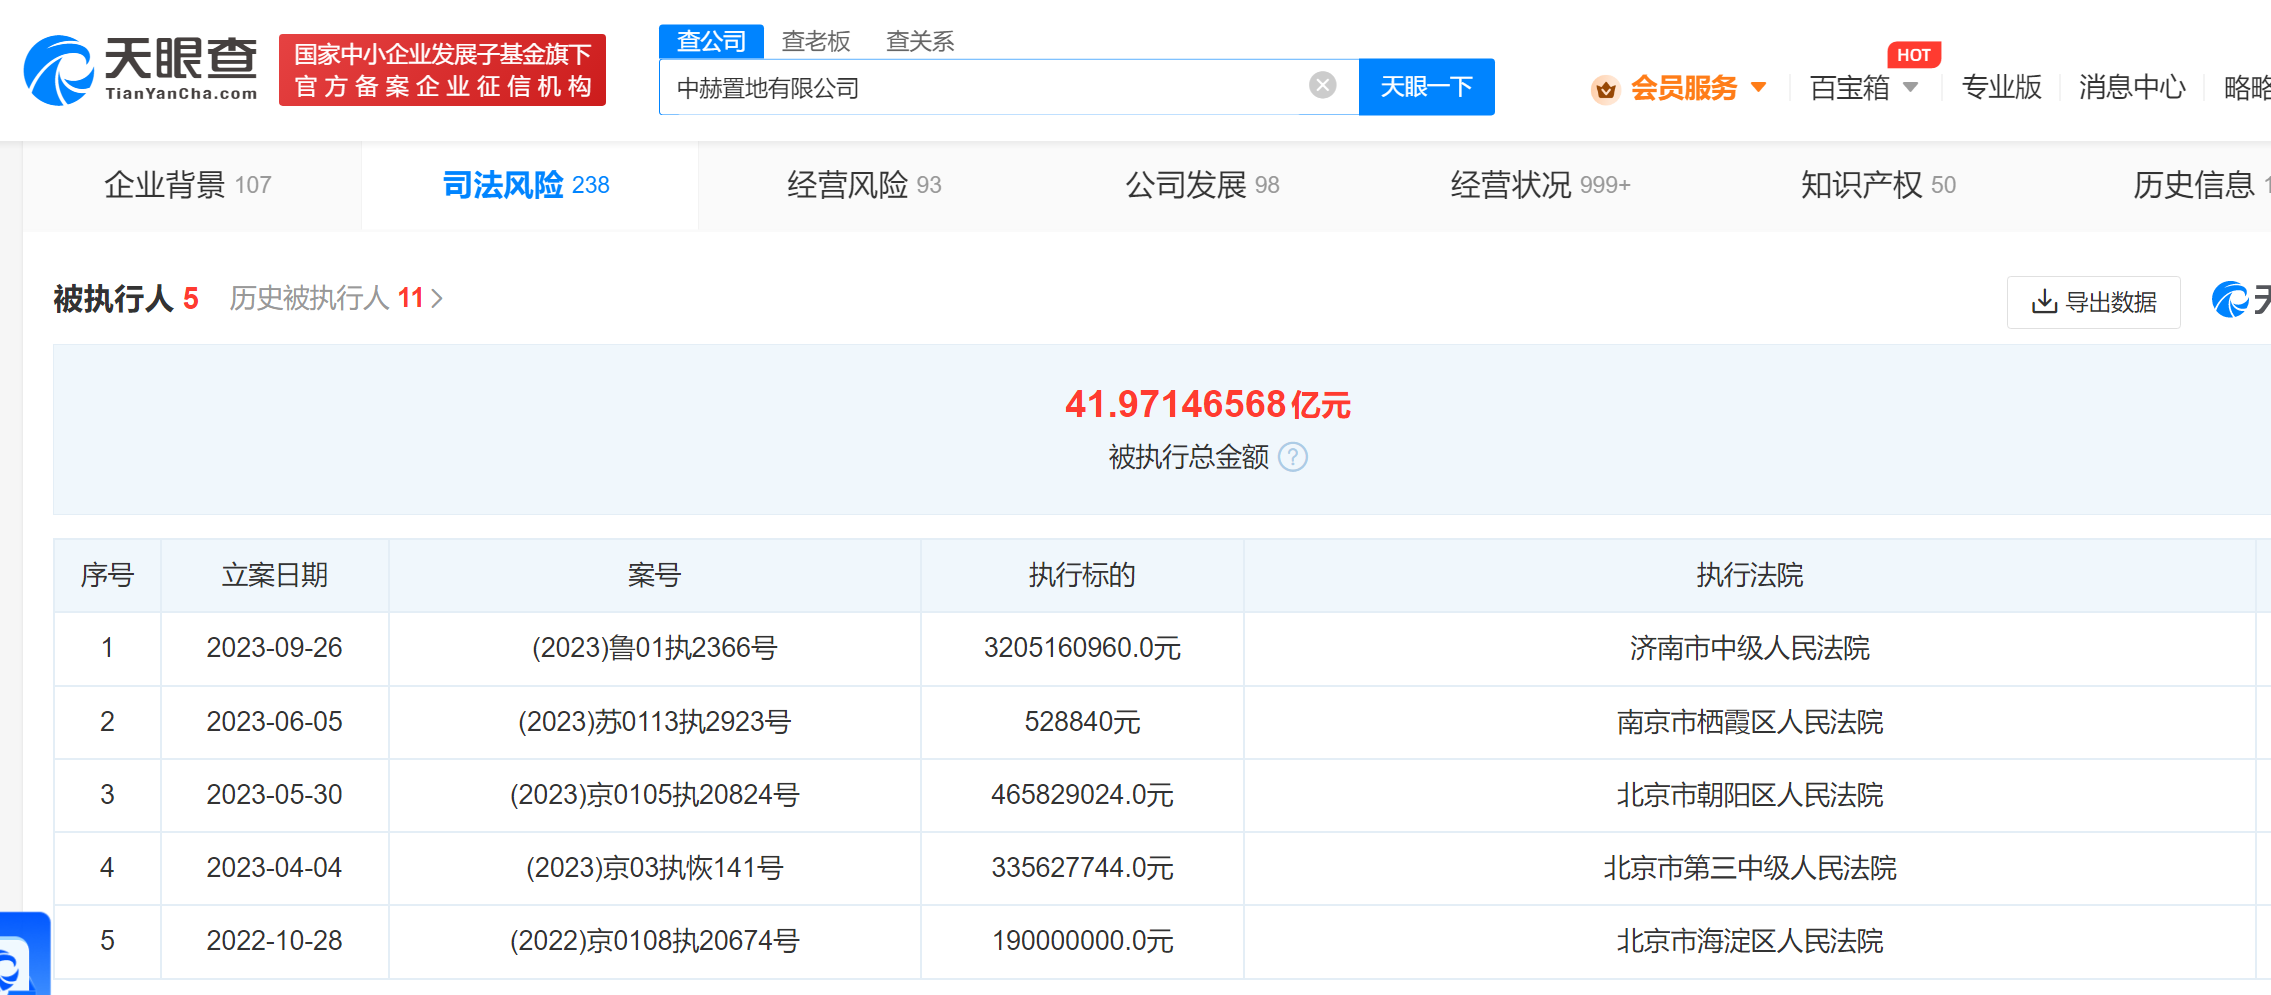Expand the 百宝箱 dropdown arrow

[1910, 88]
